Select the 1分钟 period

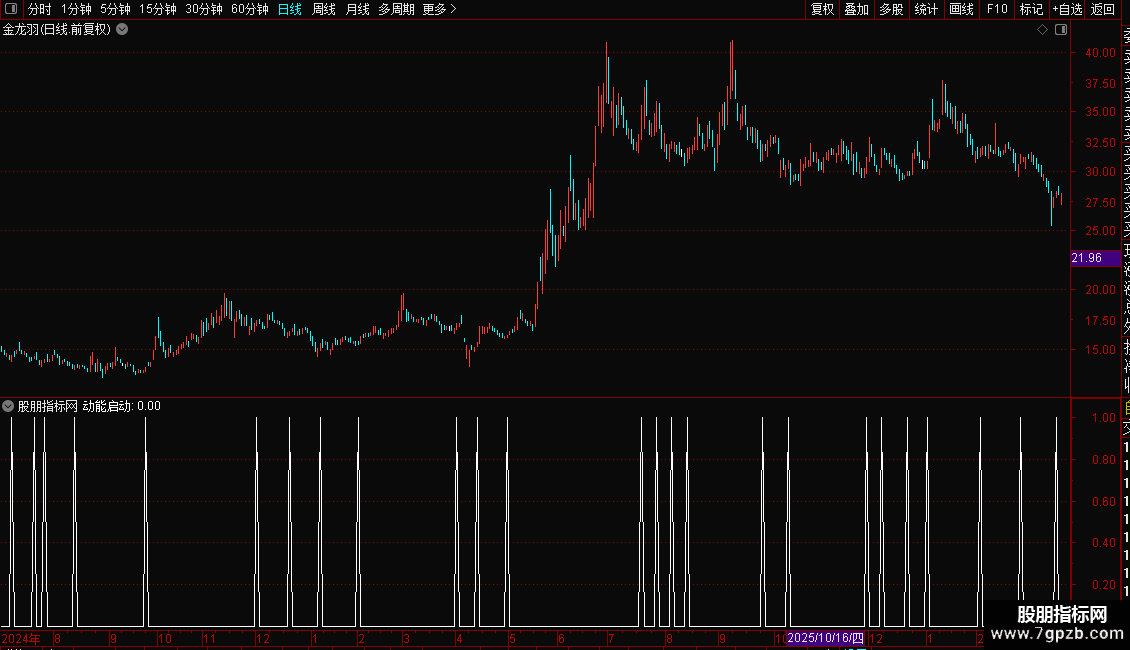tap(76, 9)
